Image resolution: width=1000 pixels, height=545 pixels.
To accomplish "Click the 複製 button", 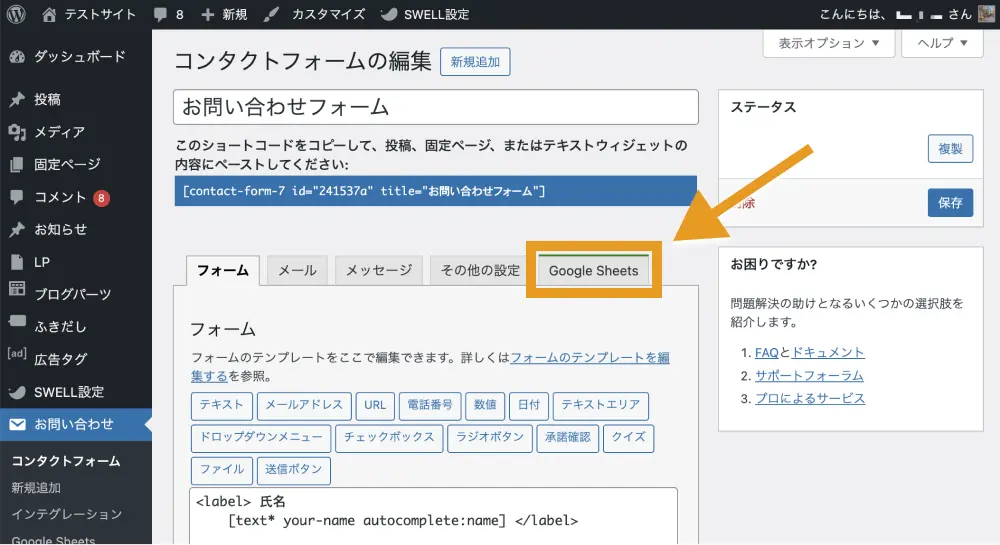I will click(949, 148).
